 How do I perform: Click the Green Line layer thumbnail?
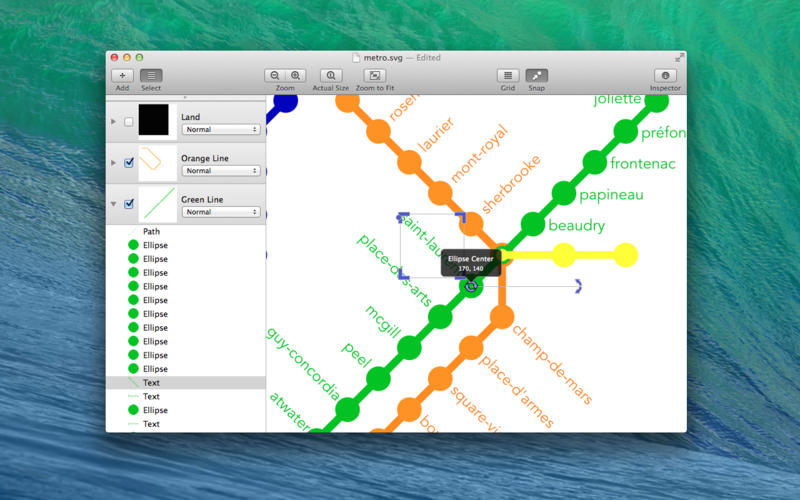[157, 204]
